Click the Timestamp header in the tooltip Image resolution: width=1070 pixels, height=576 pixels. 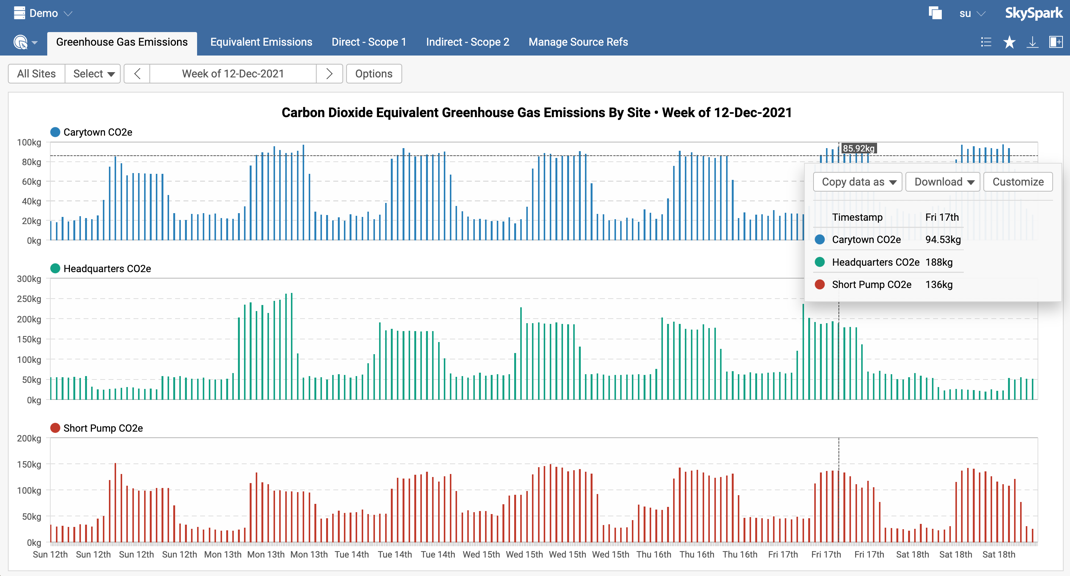click(857, 217)
